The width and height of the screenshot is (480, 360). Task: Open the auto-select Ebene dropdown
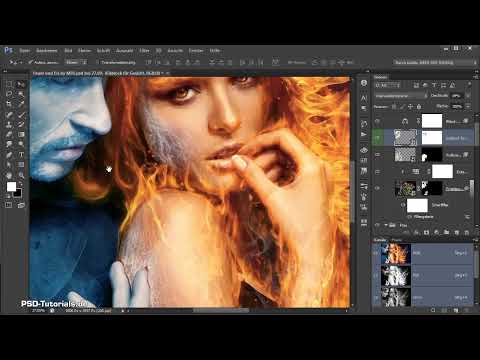(76, 62)
